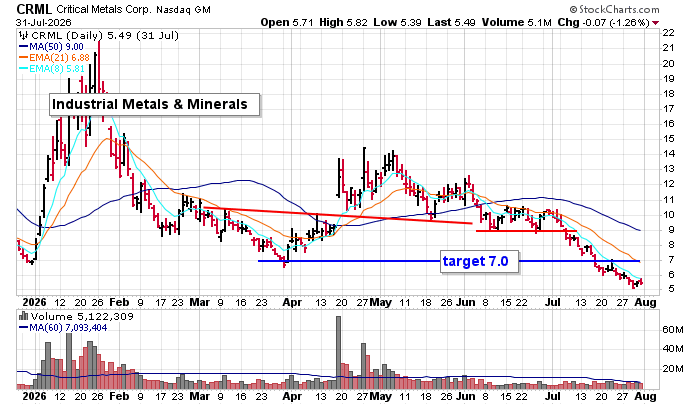Click the MA(60) volume legend entry
Image resolution: width=700 pixels, height=405 pixels.
click(x=63, y=328)
